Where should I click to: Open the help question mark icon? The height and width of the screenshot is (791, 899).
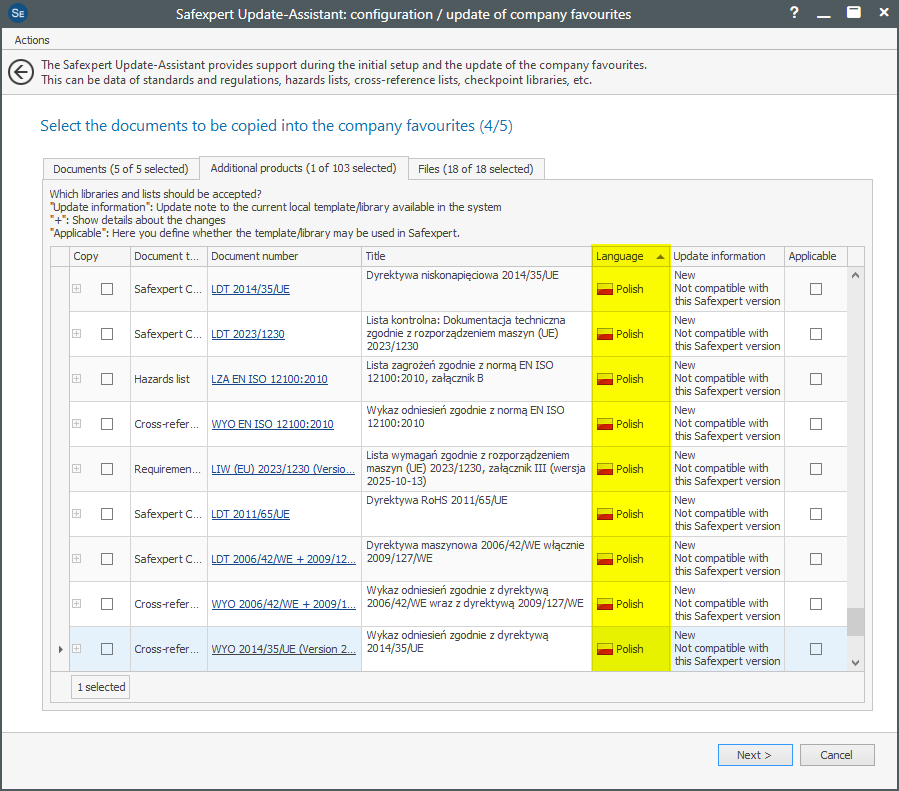(793, 13)
